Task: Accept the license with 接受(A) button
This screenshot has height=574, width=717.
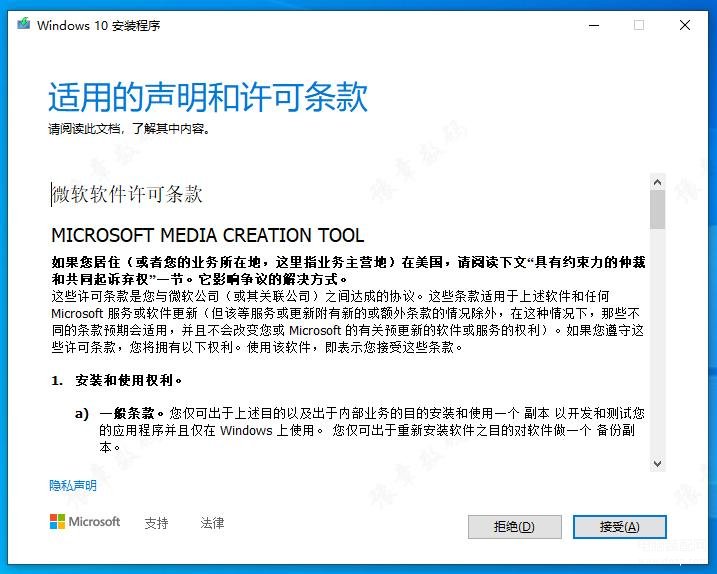Action: click(x=619, y=527)
